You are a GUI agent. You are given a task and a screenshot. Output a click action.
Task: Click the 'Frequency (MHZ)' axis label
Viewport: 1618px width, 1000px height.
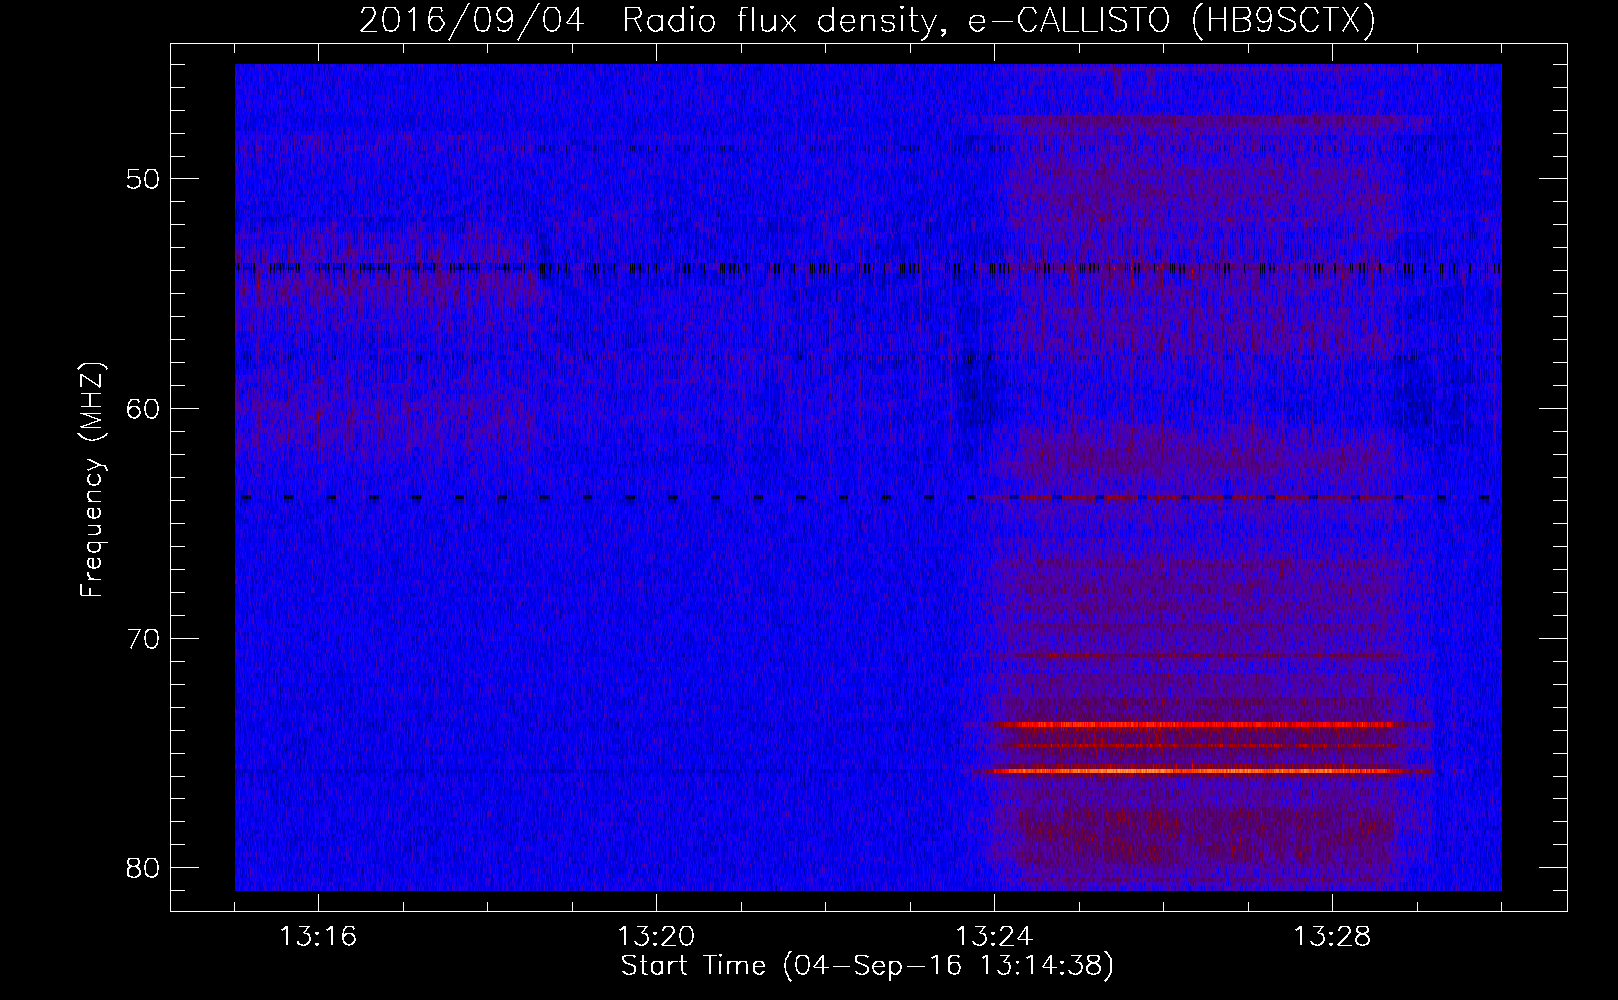point(92,480)
